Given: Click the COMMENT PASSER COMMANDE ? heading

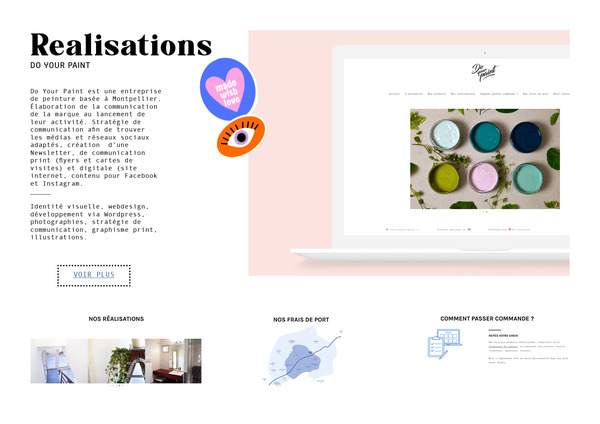Looking at the screenshot, I should click(x=487, y=318).
